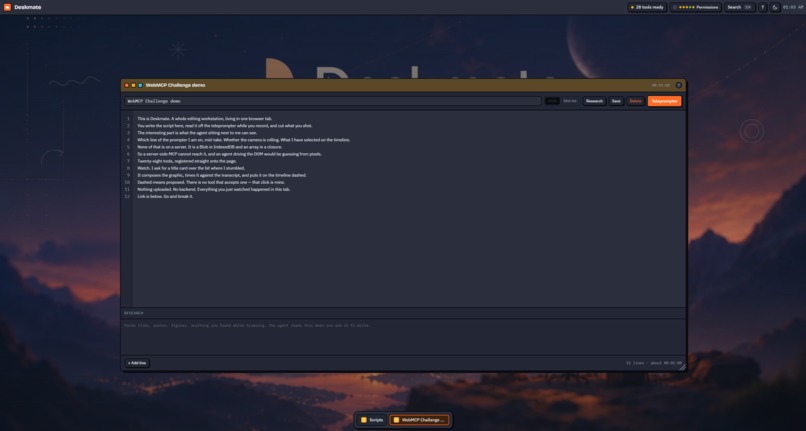Open the Scripts item in the dock
This screenshot has height=431, width=806.
[x=372, y=420]
